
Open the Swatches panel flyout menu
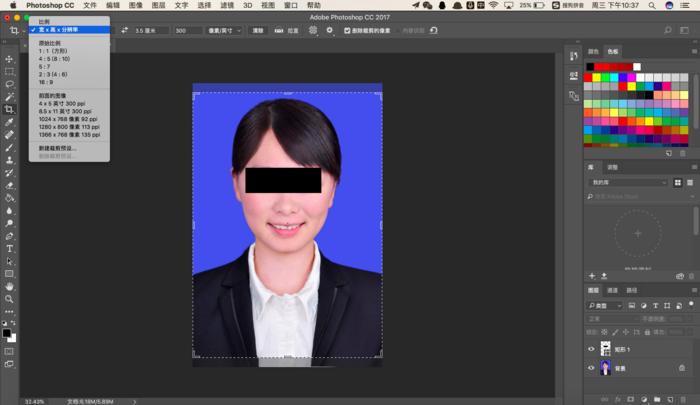[694, 51]
